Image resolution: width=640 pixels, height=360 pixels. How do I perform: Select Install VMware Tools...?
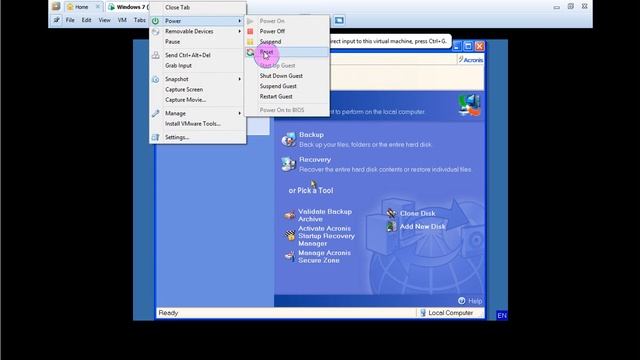click(193, 124)
